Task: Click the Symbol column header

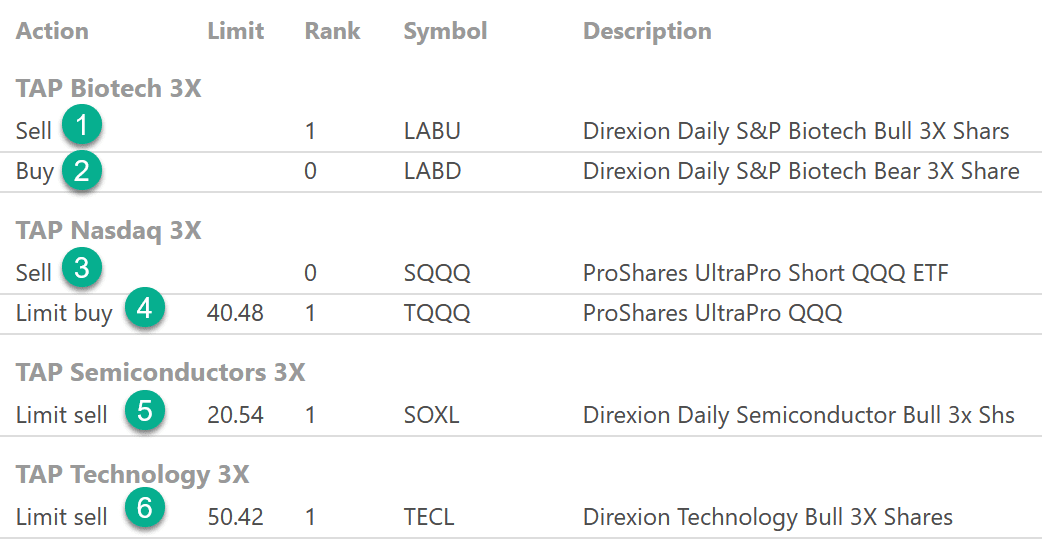Action: pos(445,31)
